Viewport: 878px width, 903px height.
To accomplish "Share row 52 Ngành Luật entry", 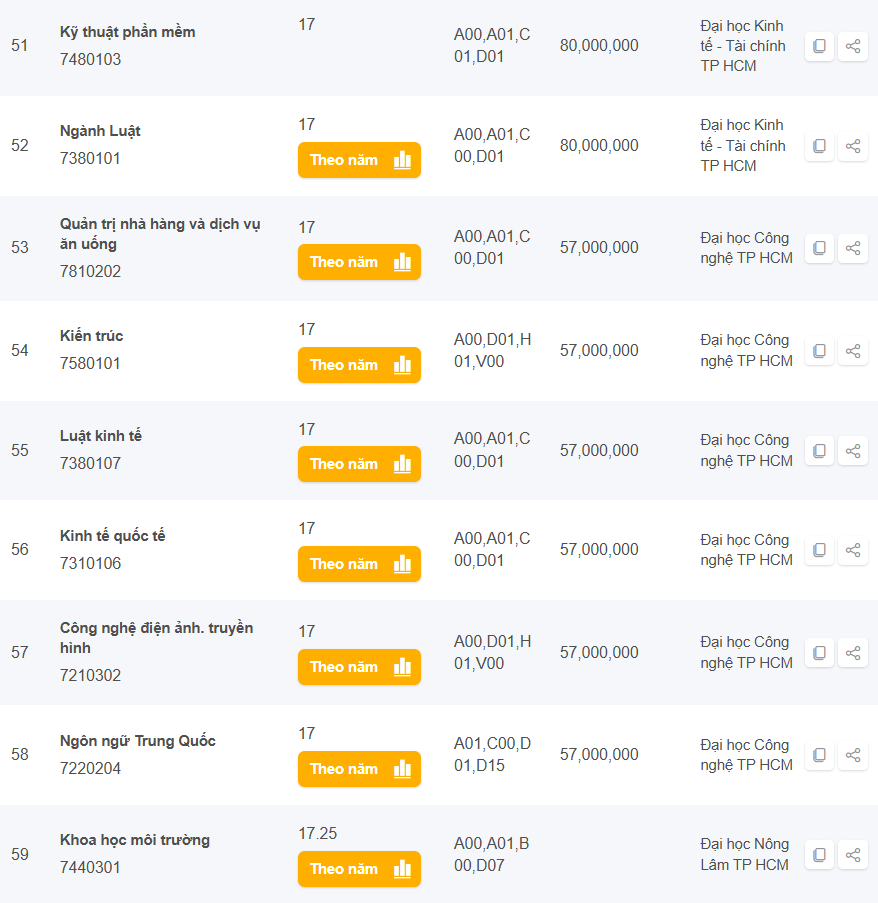I will [853, 146].
